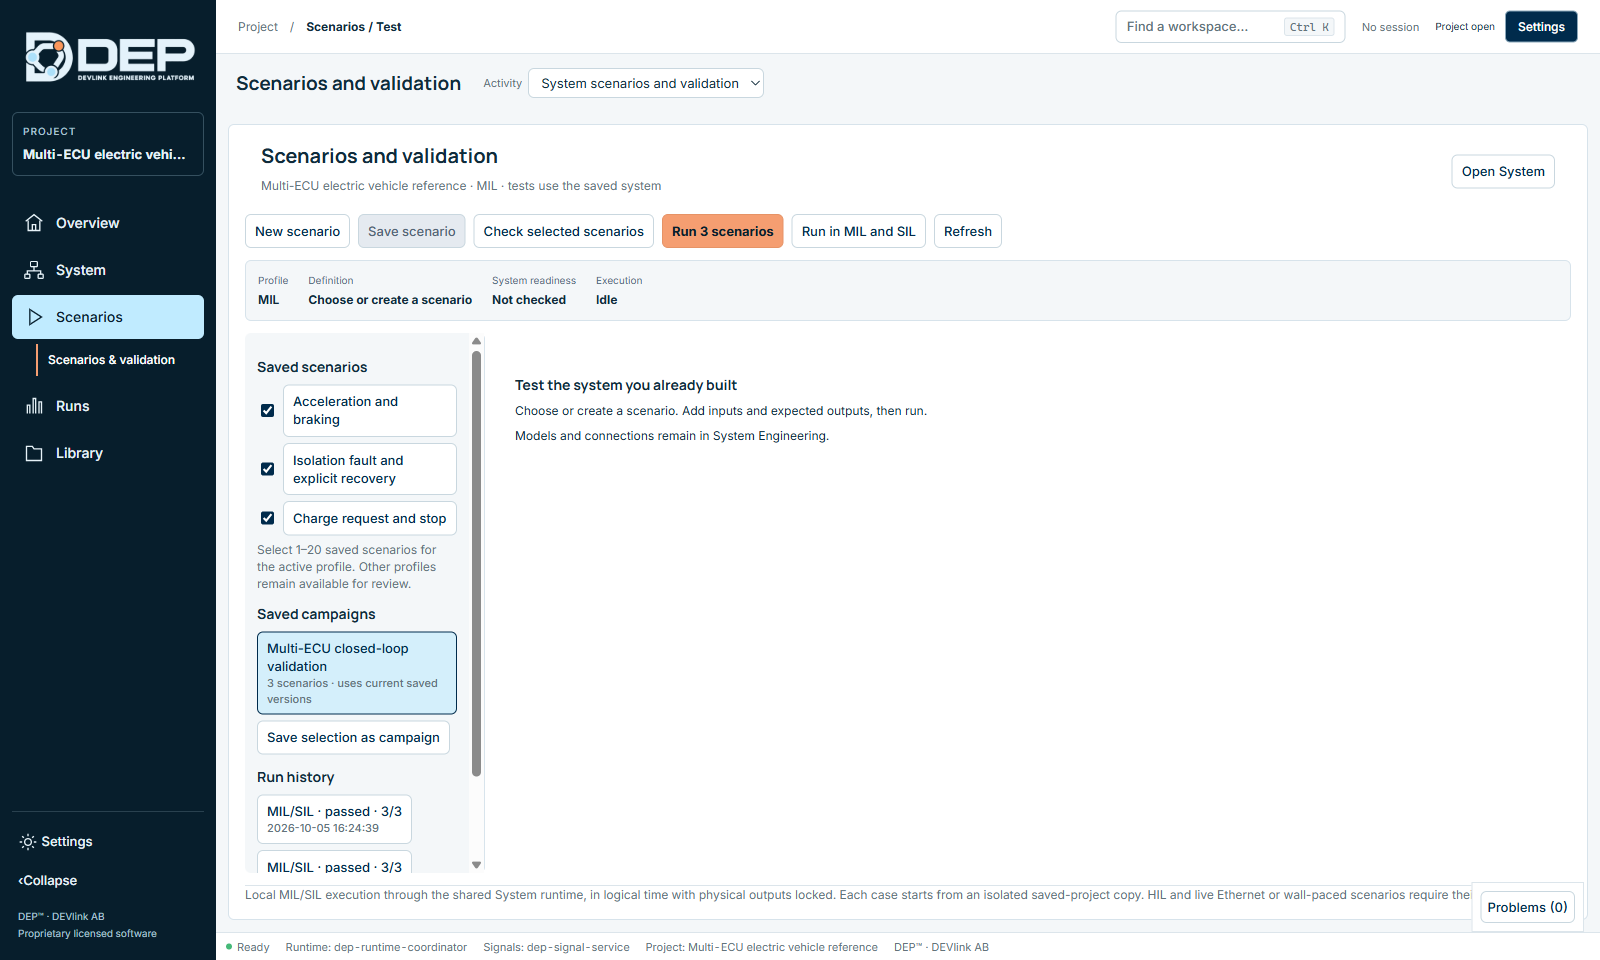Click the Open System button
Image resolution: width=1600 pixels, height=960 pixels.
[x=1503, y=171]
